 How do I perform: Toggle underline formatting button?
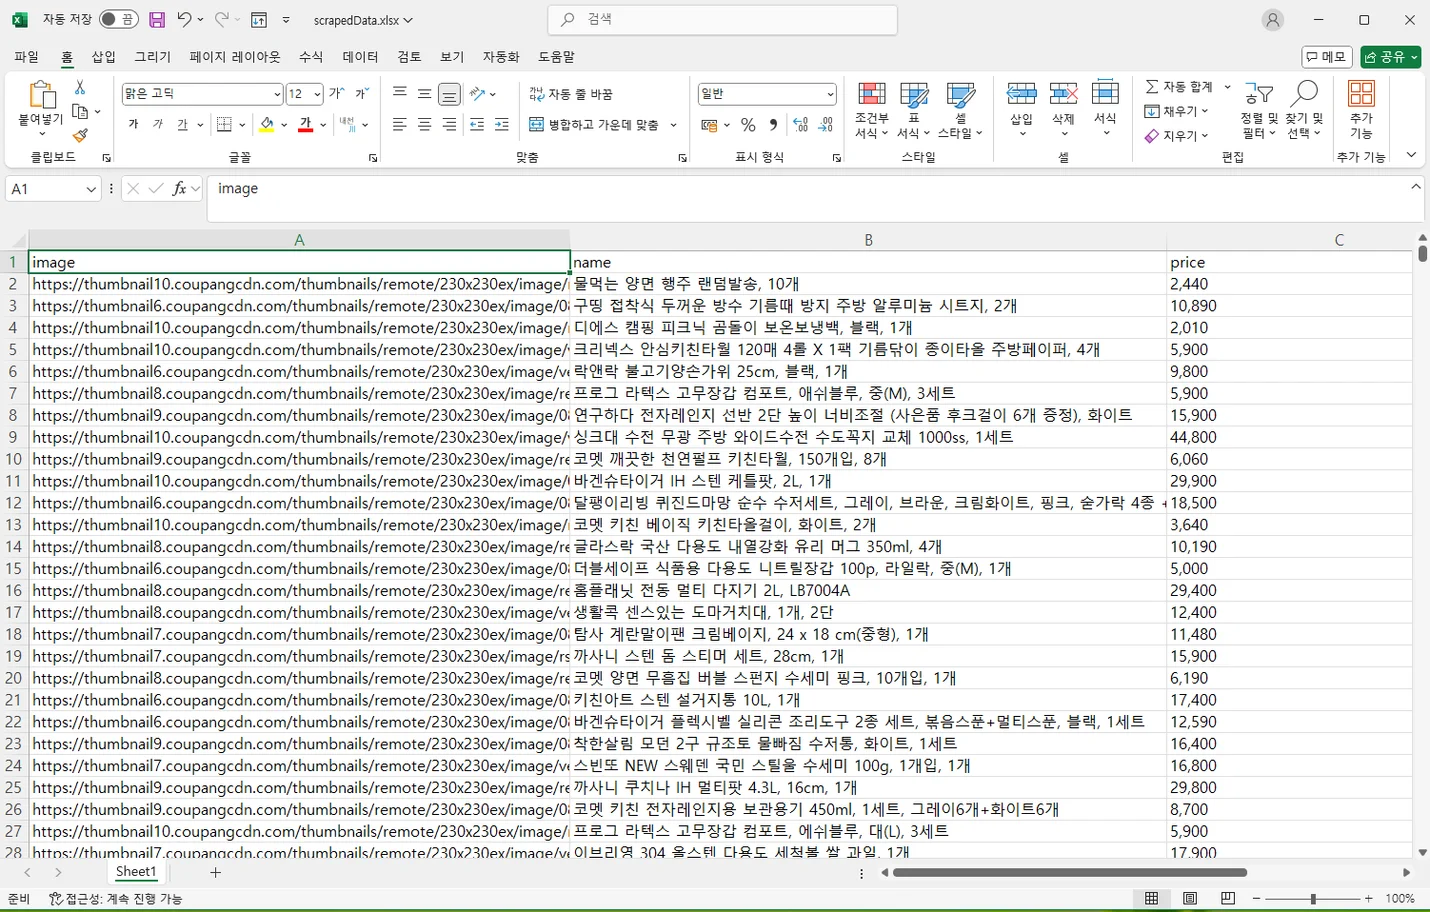point(182,124)
